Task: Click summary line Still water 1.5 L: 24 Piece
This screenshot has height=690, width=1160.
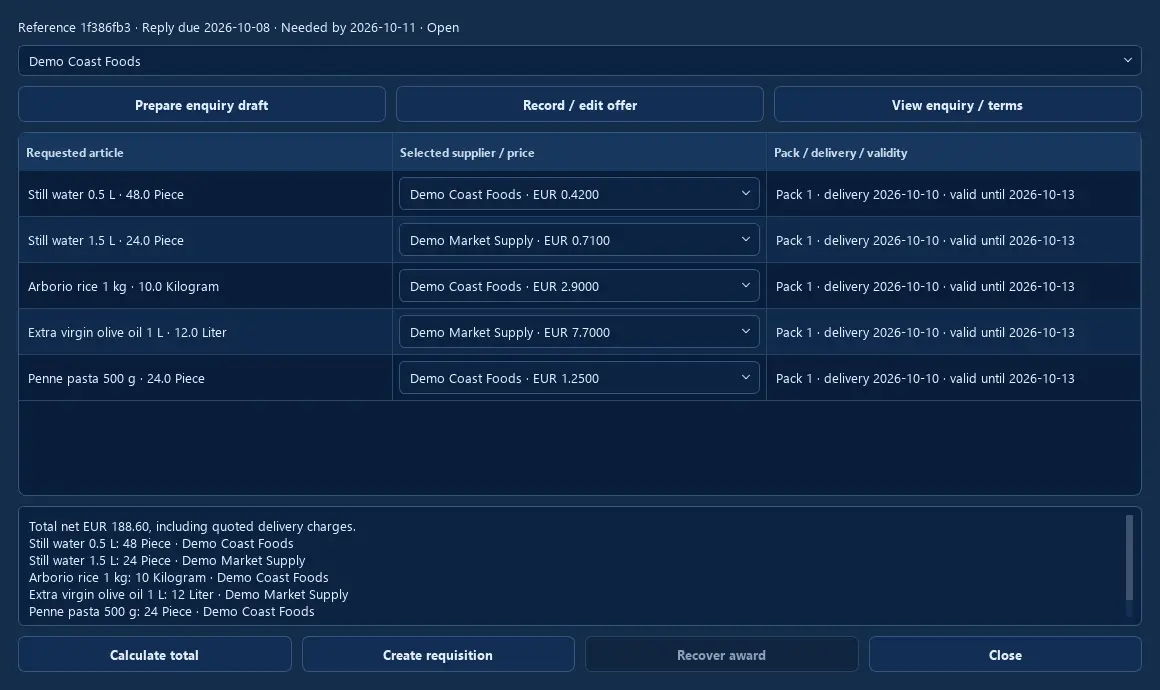Action: tap(167, 560)
